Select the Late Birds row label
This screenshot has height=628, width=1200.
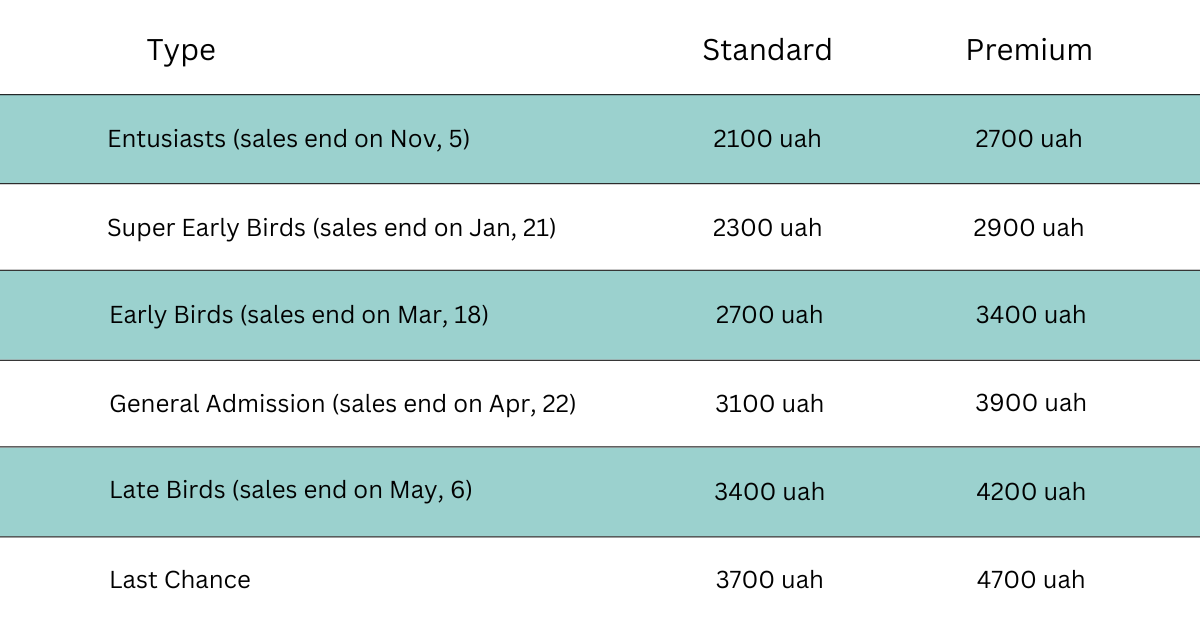pyautogui.click(x=290, y=490)
